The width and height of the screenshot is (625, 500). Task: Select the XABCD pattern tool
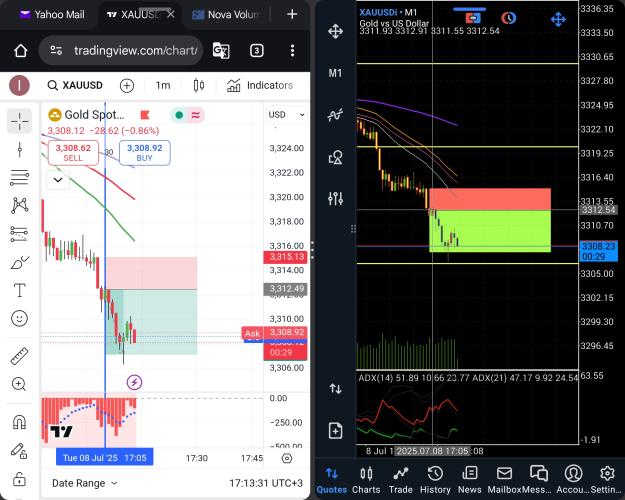point(20,205)
